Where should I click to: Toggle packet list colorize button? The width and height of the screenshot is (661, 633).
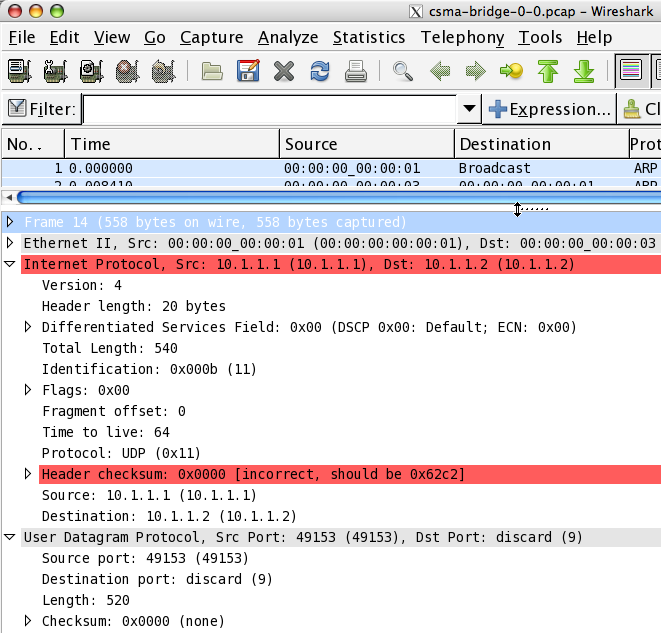631,71
